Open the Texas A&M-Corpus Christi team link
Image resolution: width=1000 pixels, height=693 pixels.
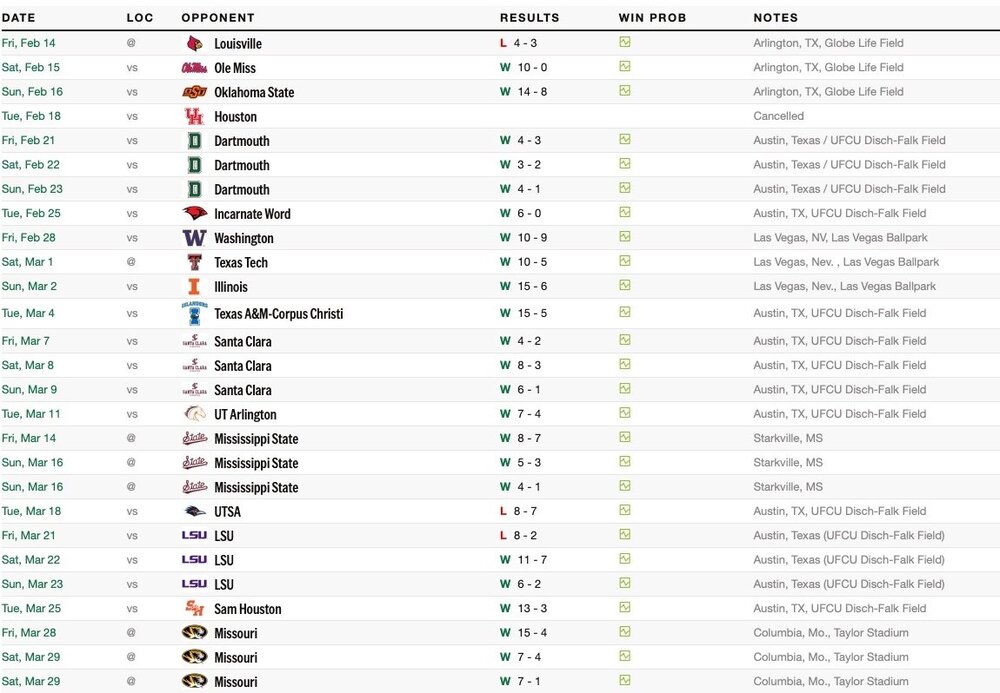pos(278,314)
